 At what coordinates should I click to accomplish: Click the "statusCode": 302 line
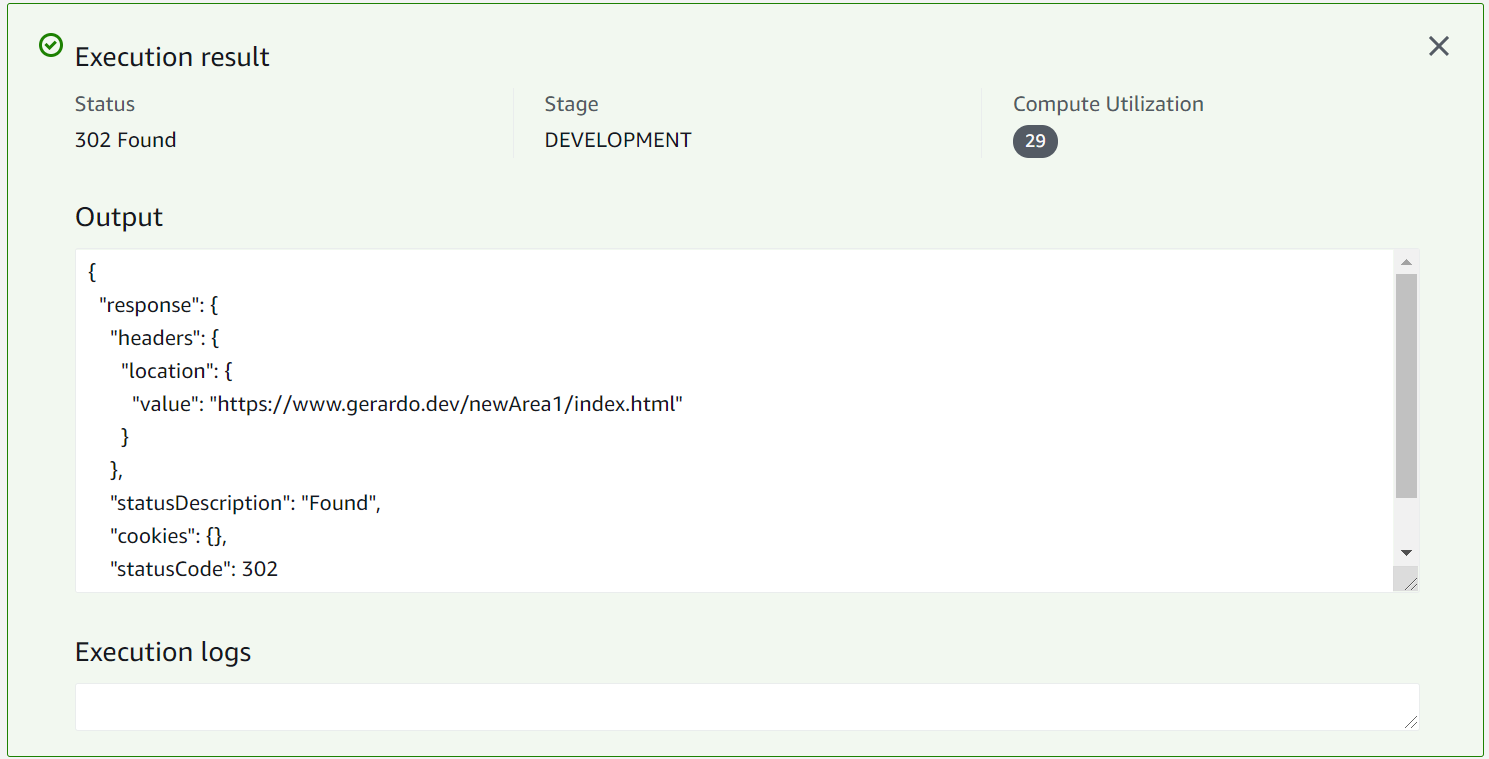click(x=194, y=569)
